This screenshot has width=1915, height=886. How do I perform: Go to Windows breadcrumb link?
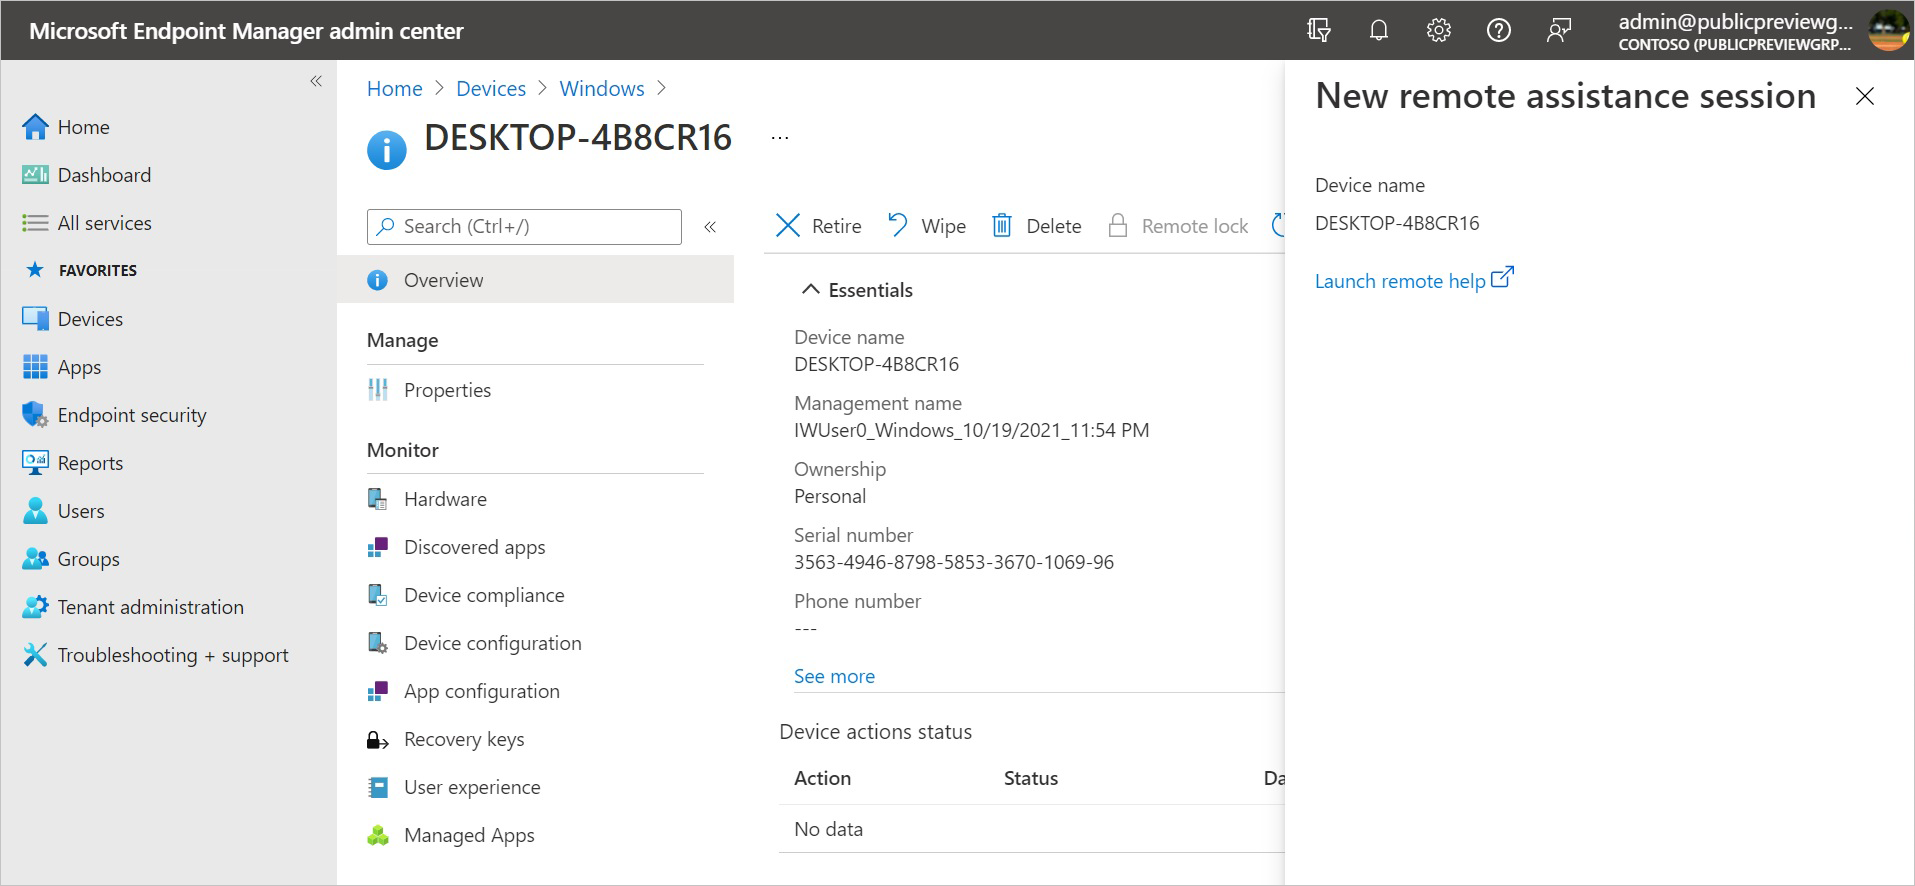pyautogui.click(x=602, y=88)
